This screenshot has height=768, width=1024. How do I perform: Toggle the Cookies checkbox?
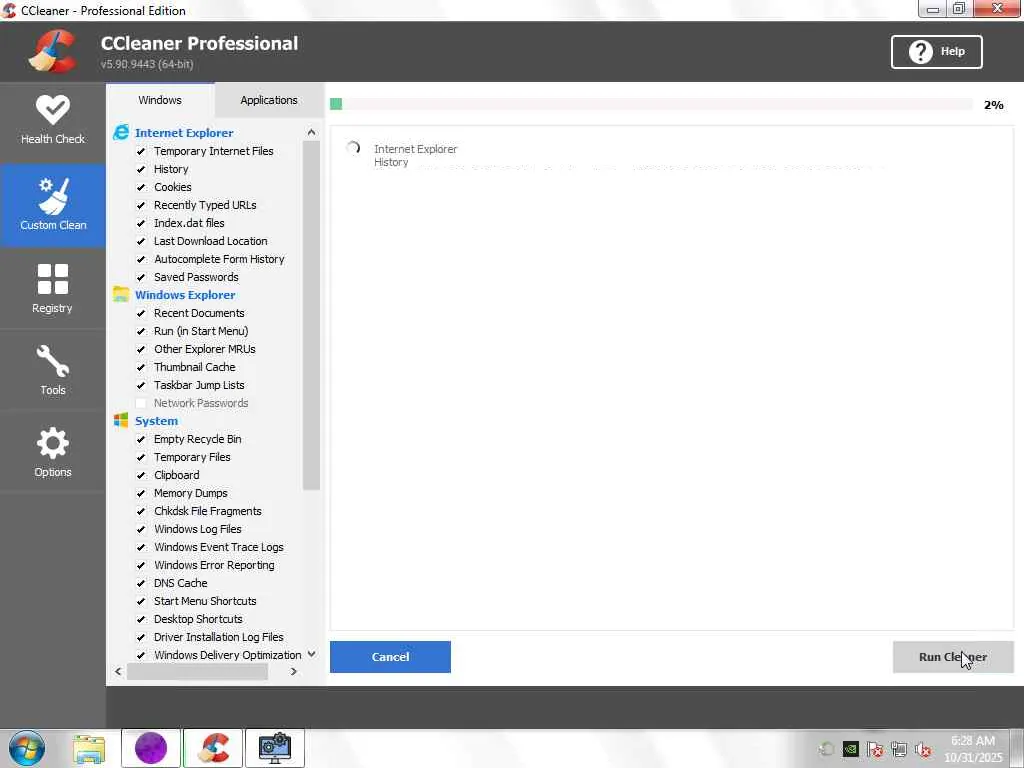point(140,187)
